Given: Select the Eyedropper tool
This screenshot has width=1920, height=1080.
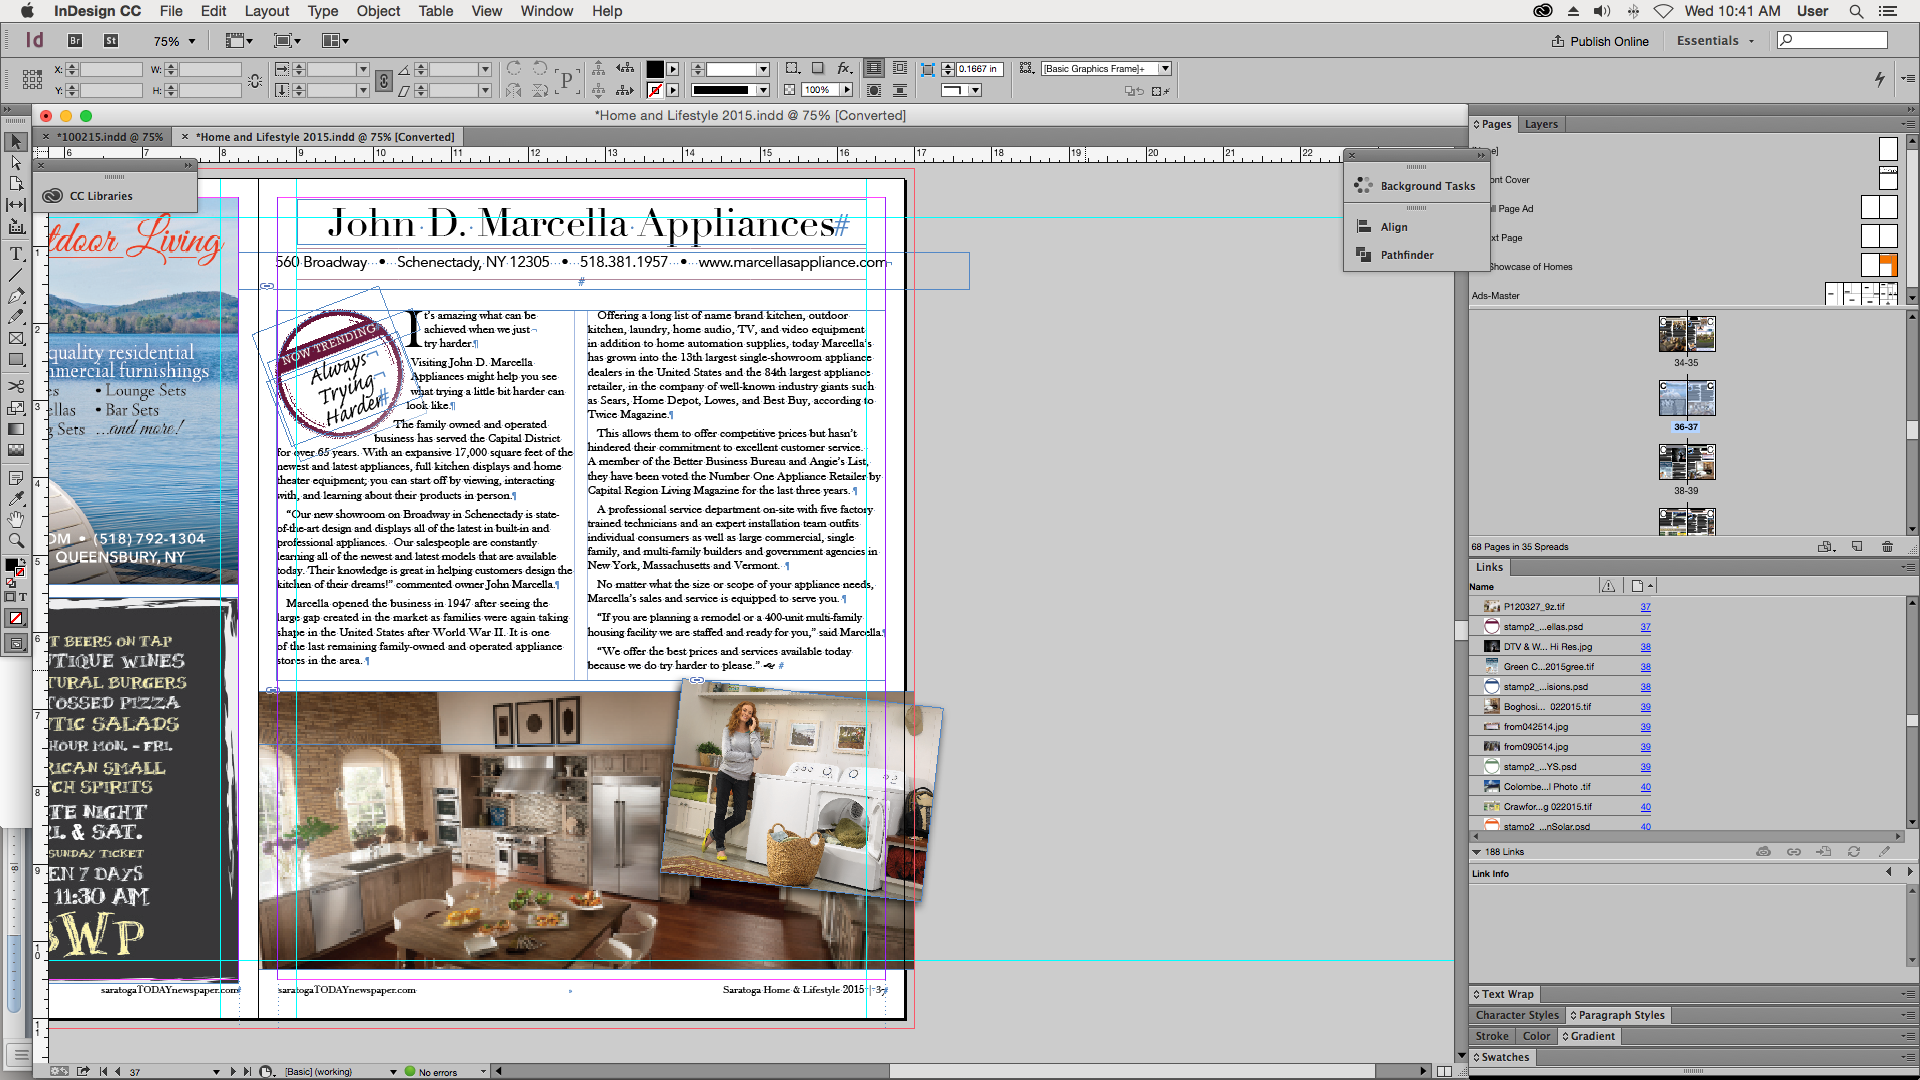Looking at the screenshot, I should click(16, 498).
